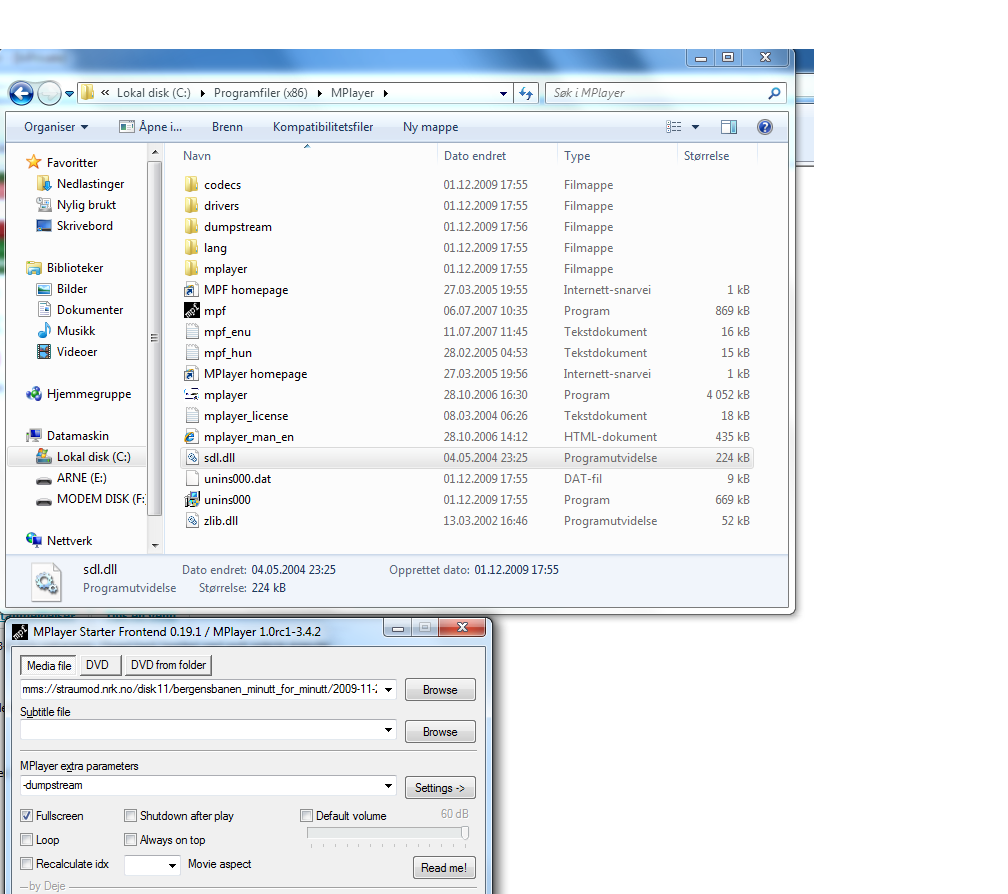Open the Organiser dropdown menu
The height and width of the screenshot is (894, 1008).
(x=56, y=127)
